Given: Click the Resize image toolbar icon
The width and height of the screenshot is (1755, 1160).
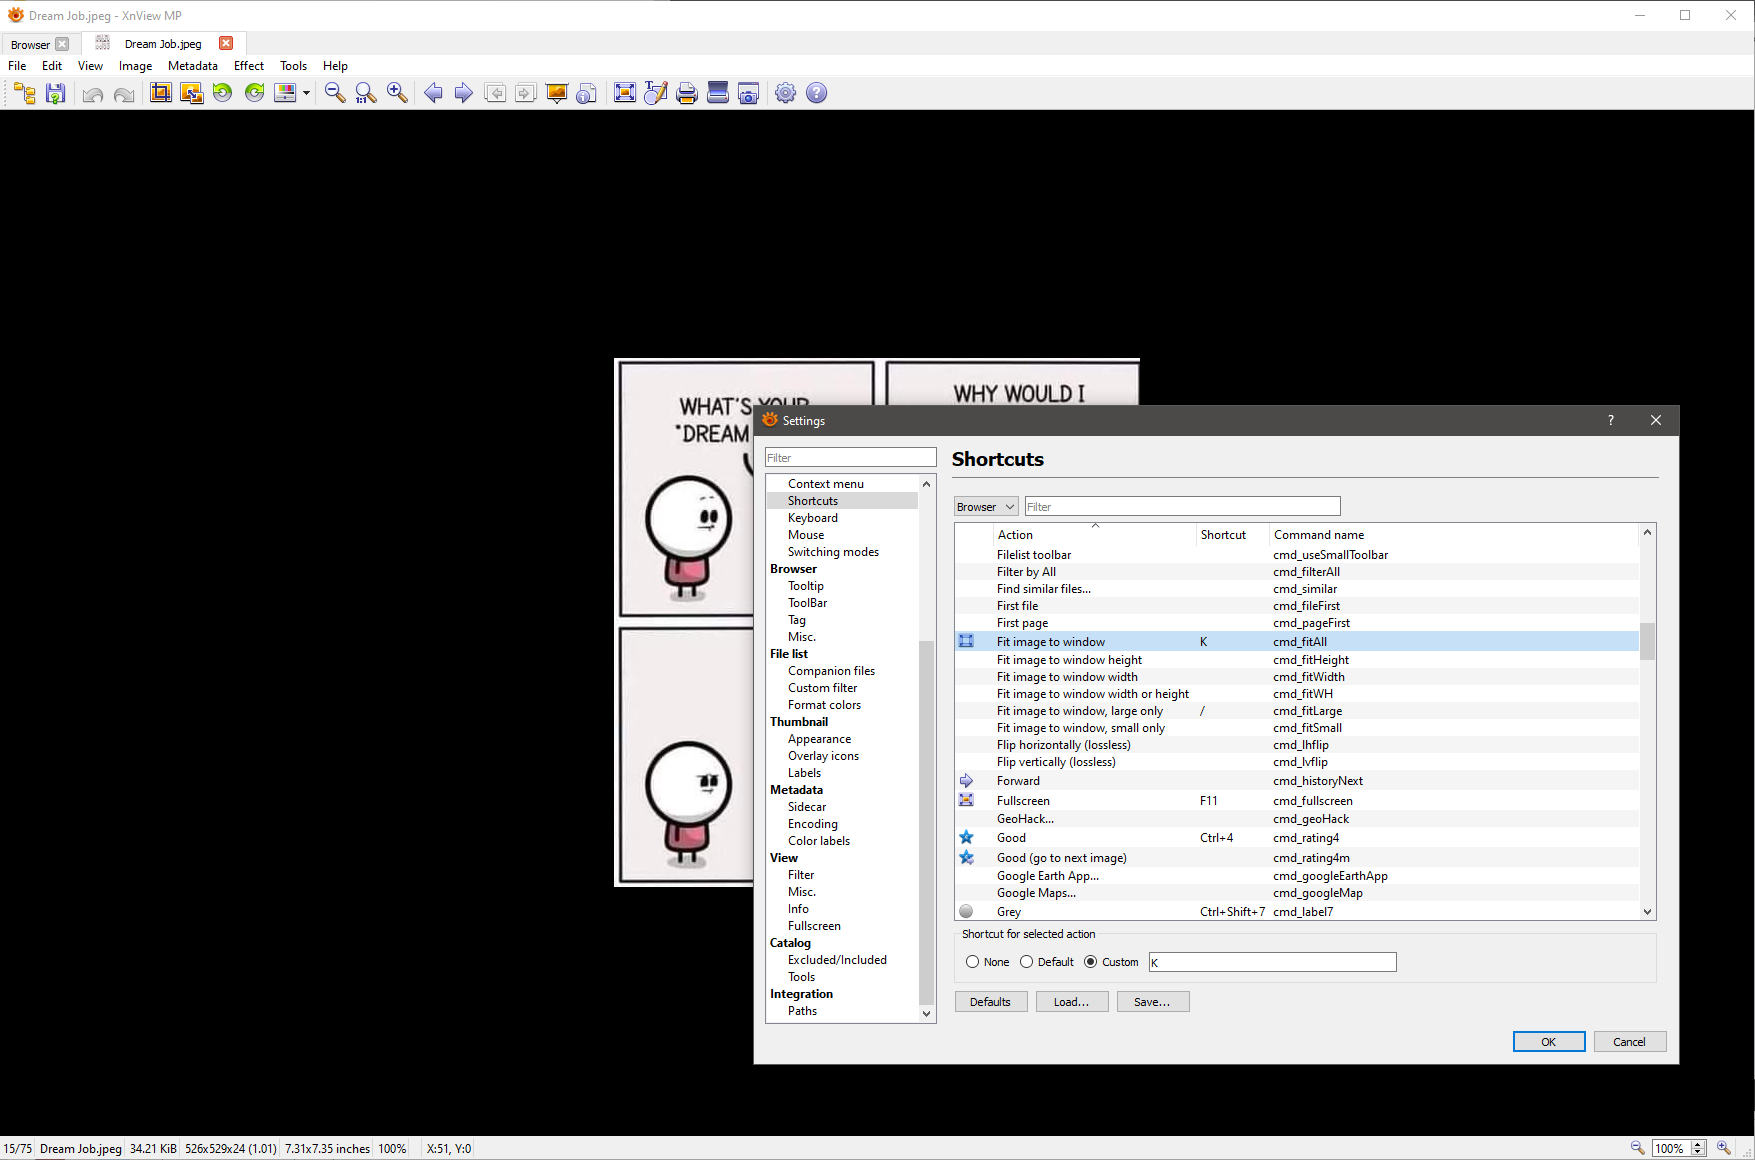Looking at the screenshot, I should coord(191,93).
